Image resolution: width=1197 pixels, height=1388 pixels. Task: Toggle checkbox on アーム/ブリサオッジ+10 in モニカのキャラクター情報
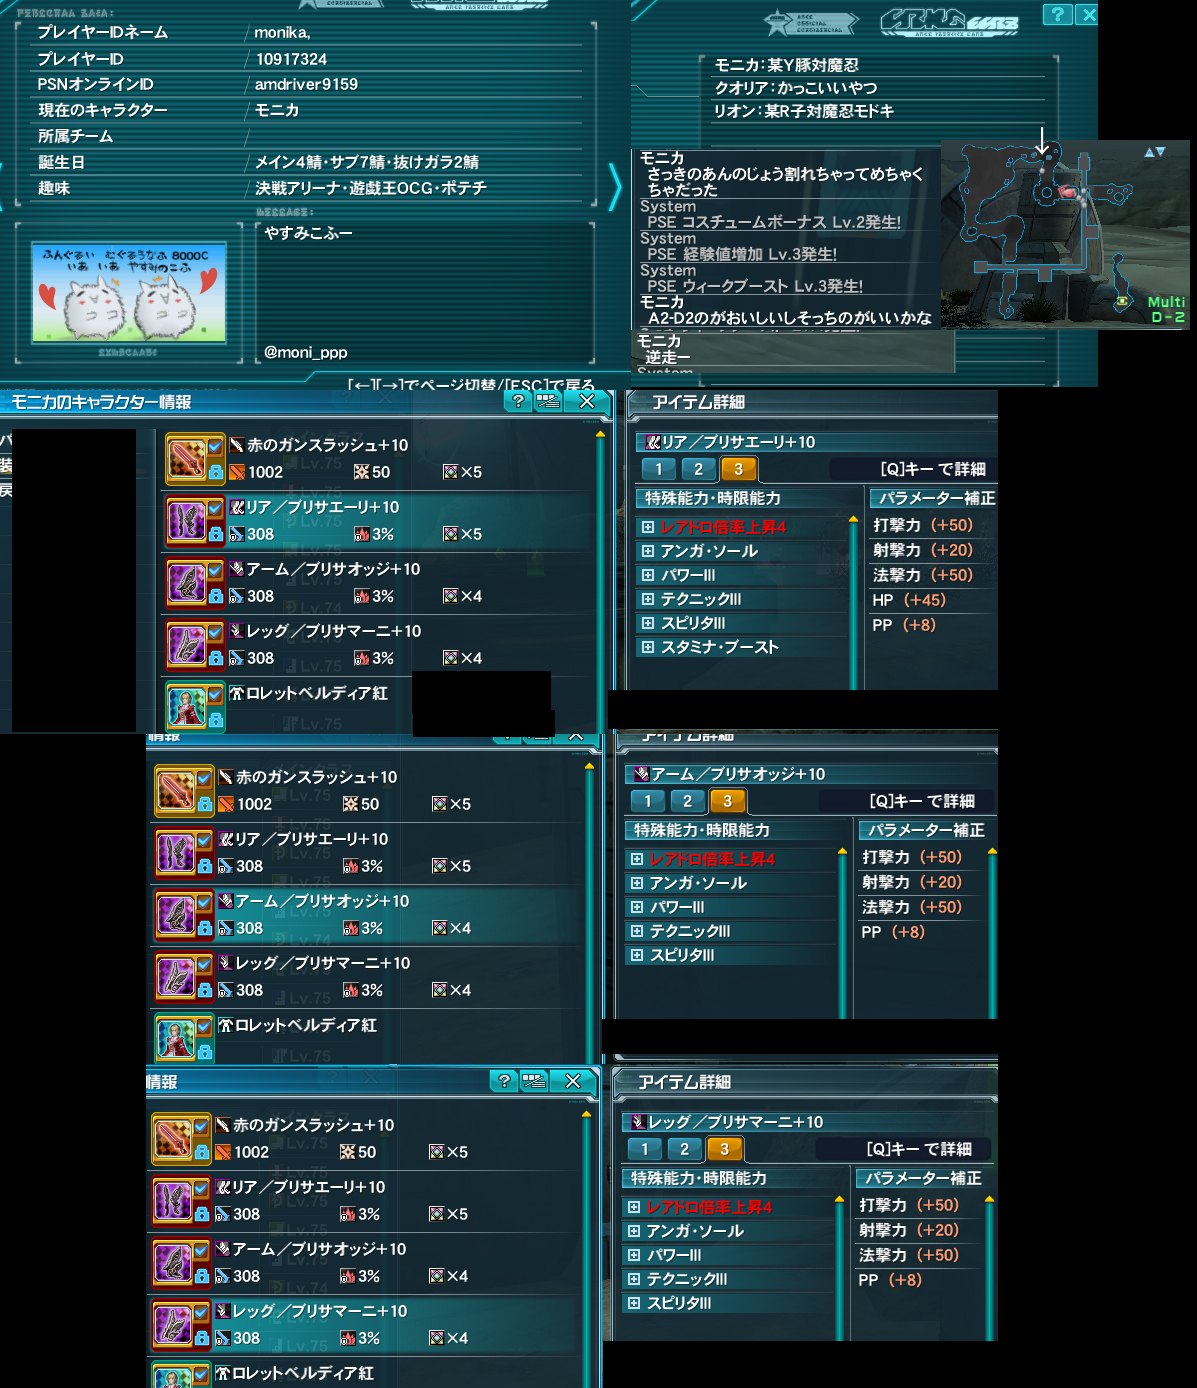click(x=216, y=570)
